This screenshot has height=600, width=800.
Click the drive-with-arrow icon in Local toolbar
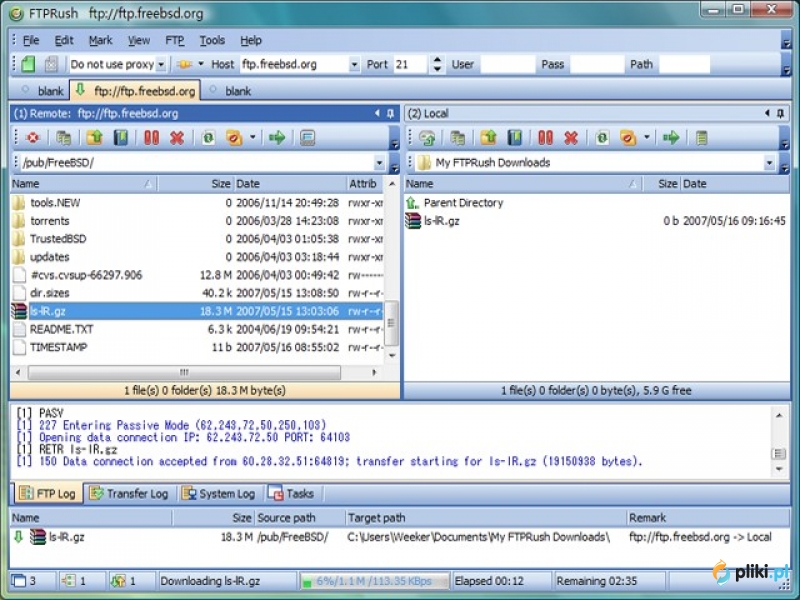point(427,138)
